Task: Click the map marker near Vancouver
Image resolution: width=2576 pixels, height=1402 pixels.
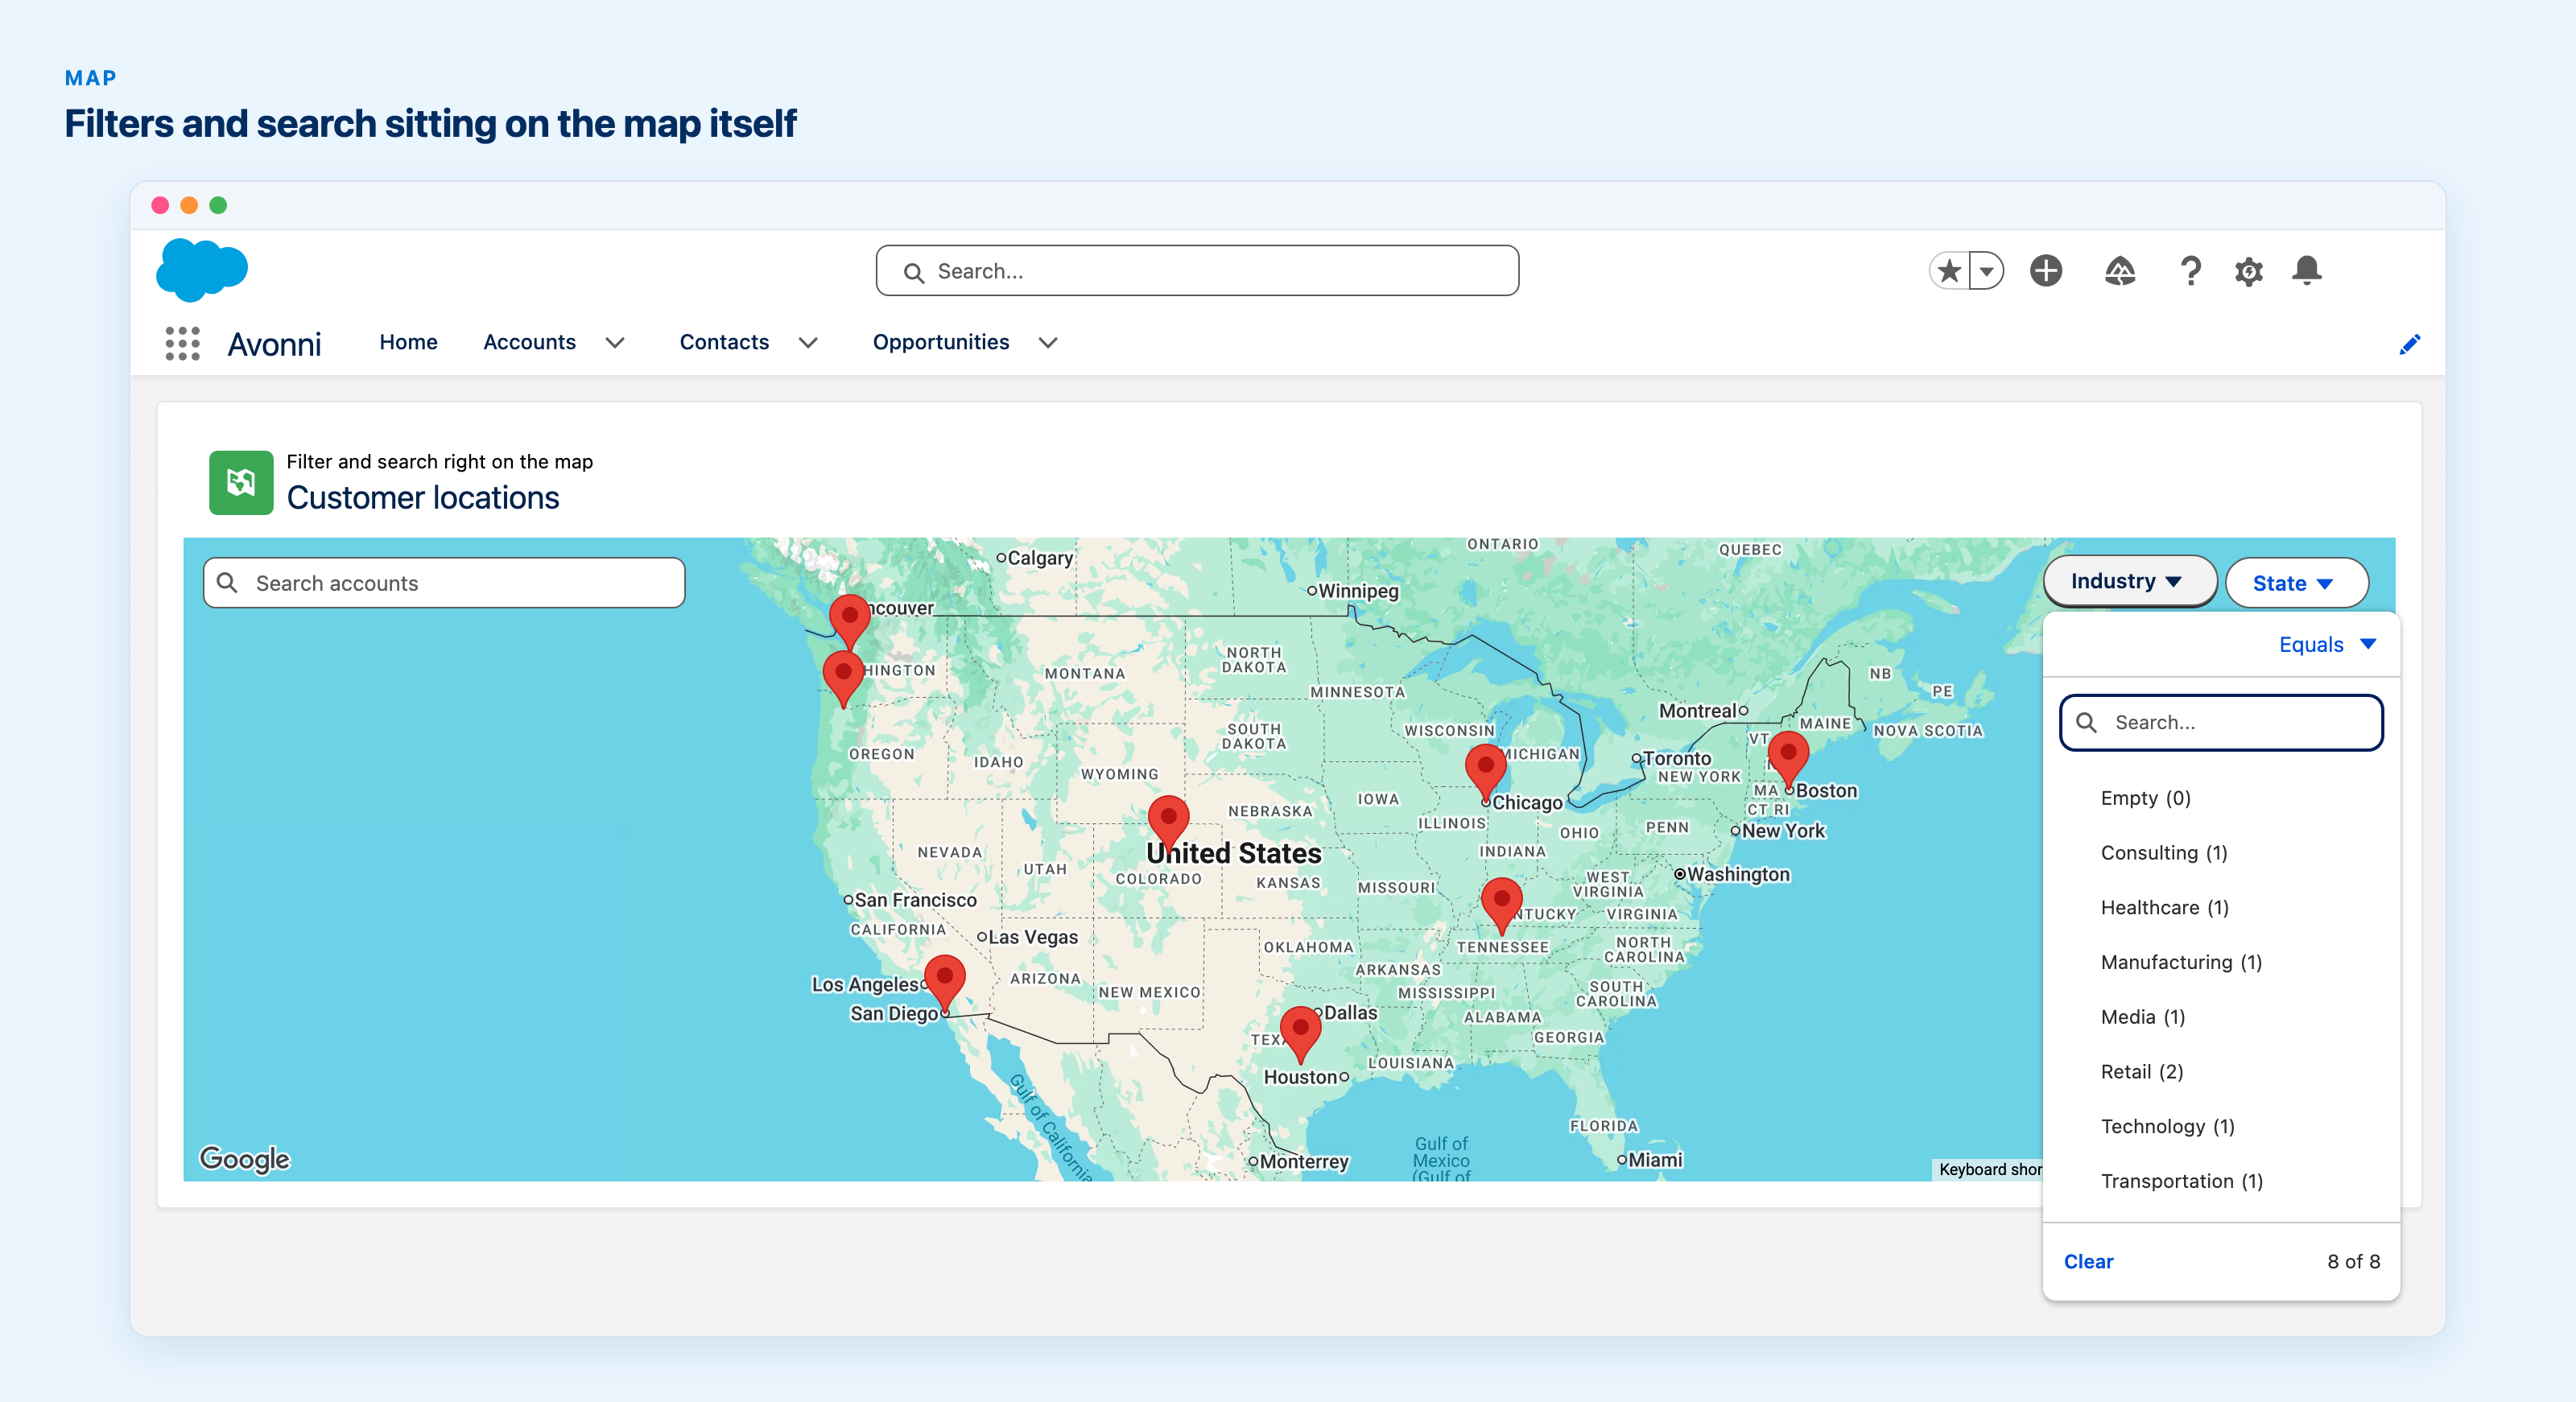Action: tap(849, 621)
